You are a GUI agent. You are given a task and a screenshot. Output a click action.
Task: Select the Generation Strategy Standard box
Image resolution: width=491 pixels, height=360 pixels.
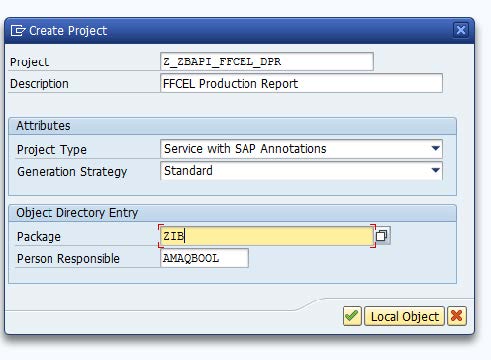(x=301, y=171)
